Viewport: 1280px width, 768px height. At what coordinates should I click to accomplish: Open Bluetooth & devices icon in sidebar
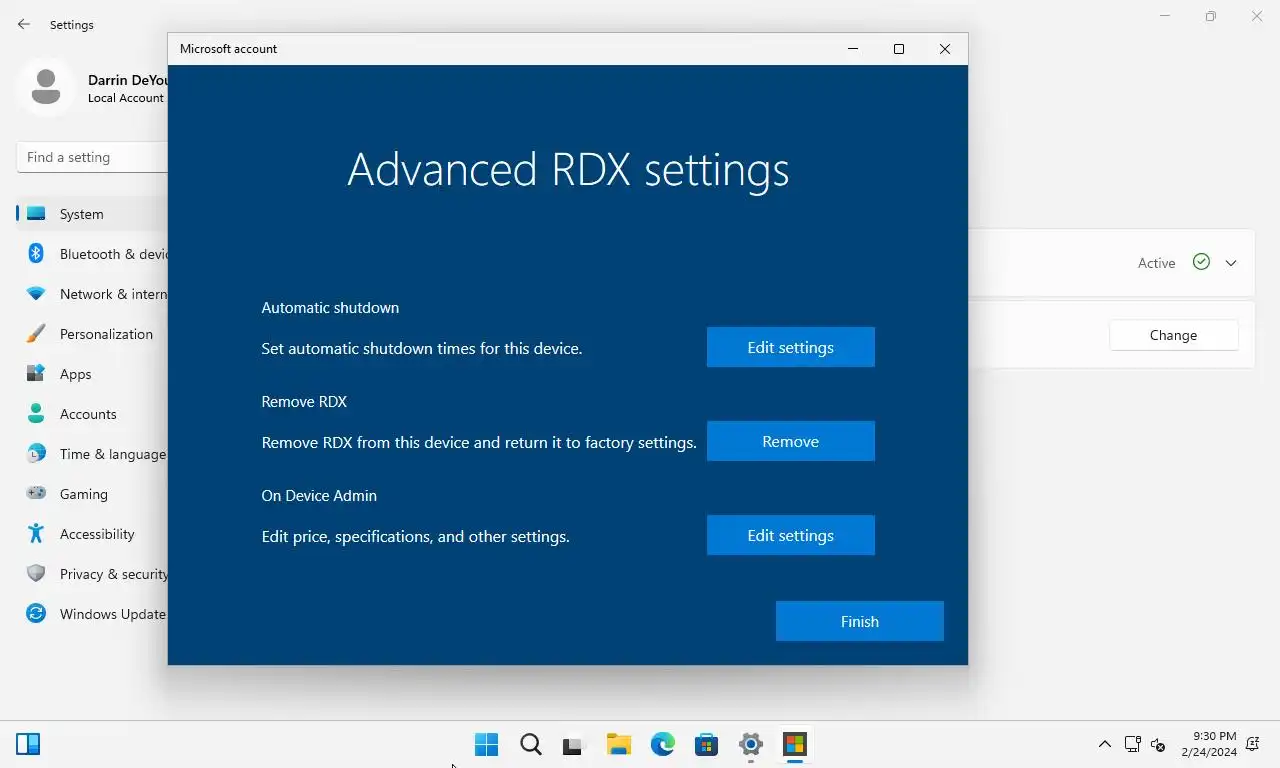36,254
